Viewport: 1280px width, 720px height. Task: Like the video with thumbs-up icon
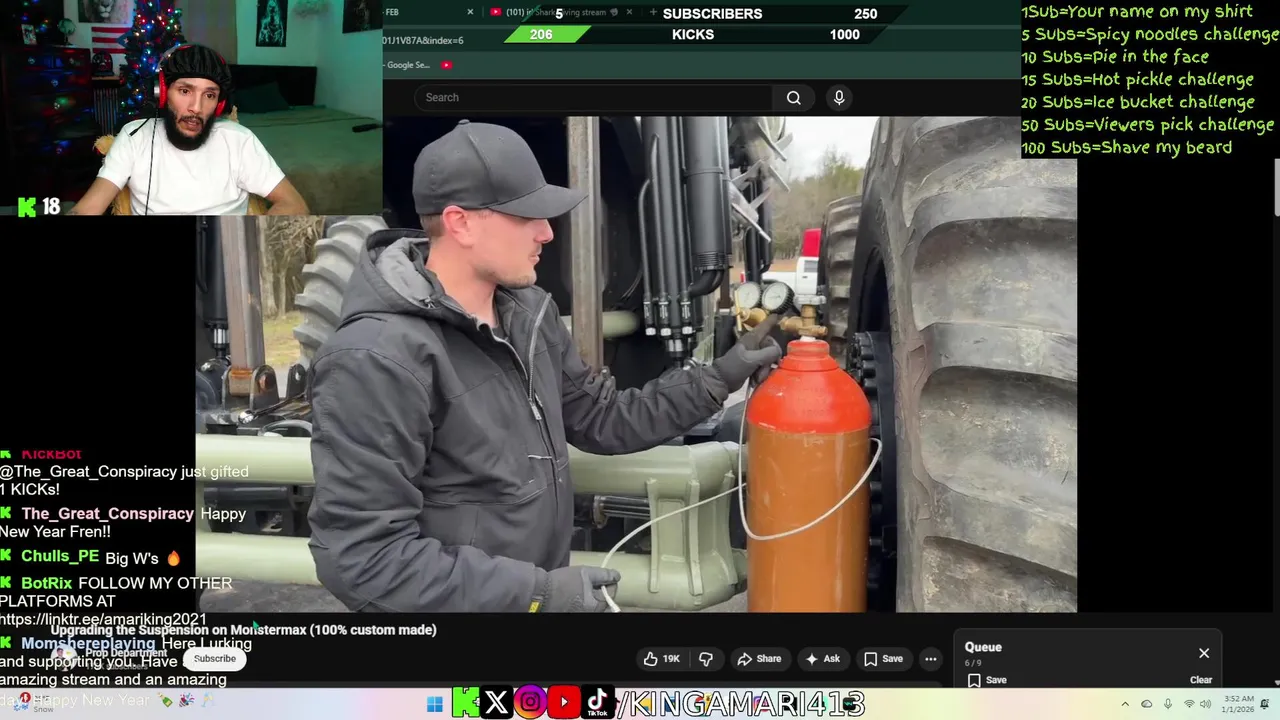tap(662, 658)
